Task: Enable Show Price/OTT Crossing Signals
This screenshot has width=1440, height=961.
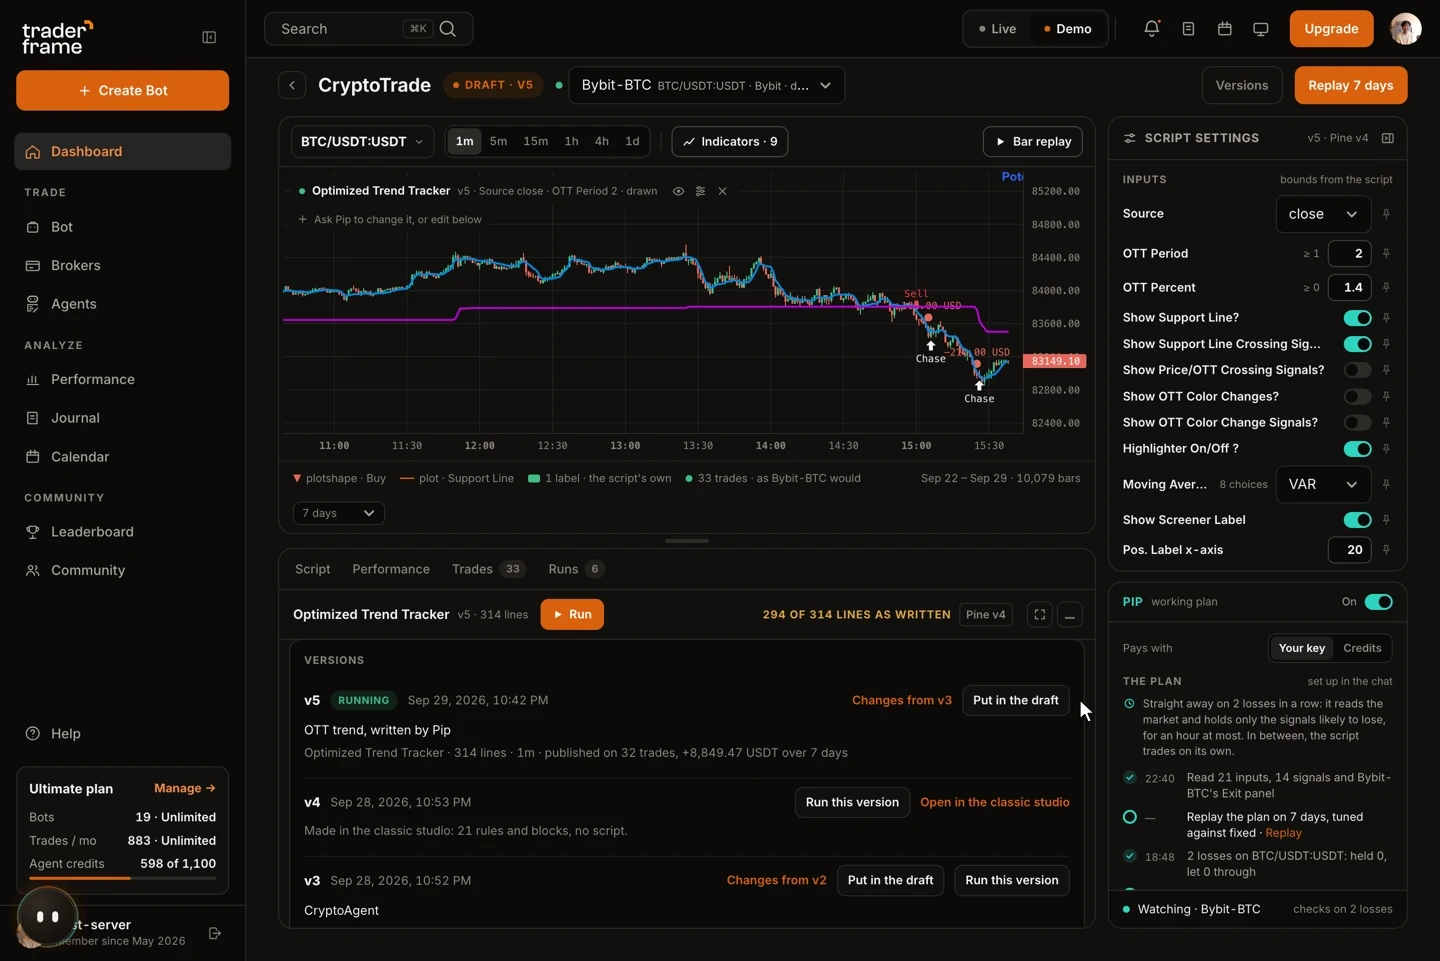Action: pyautogui.click(x=1357, y=370)
